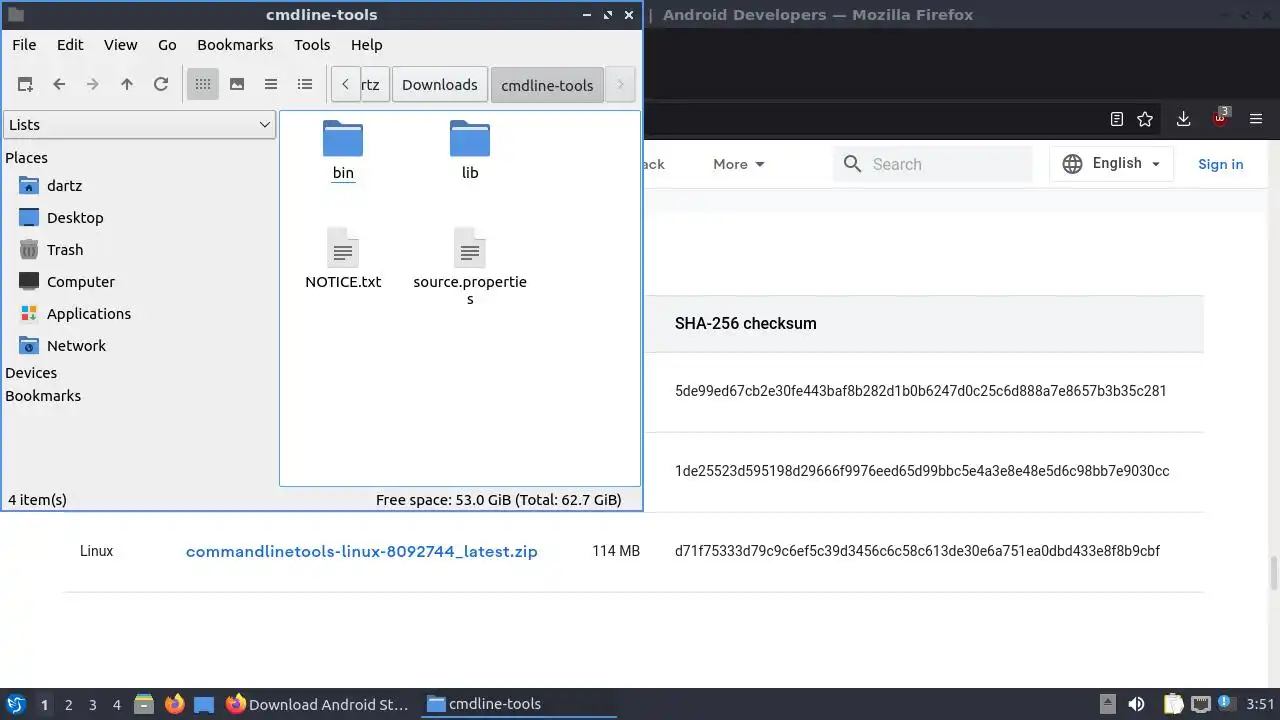Open Firefox downloads panel

(1183, 119)
